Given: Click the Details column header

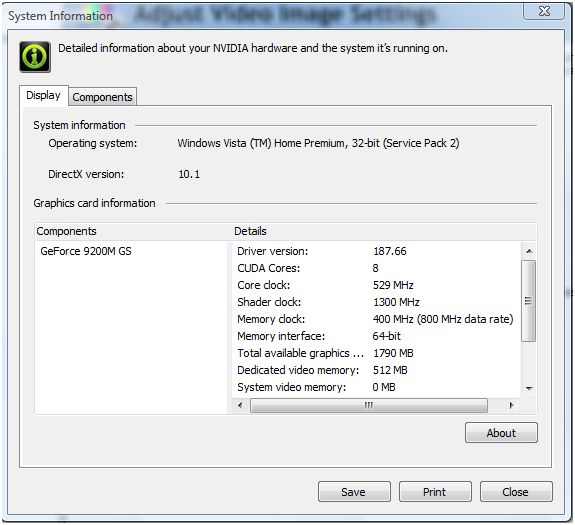Looking at the screenshot, I should click(x=384, y=231).
